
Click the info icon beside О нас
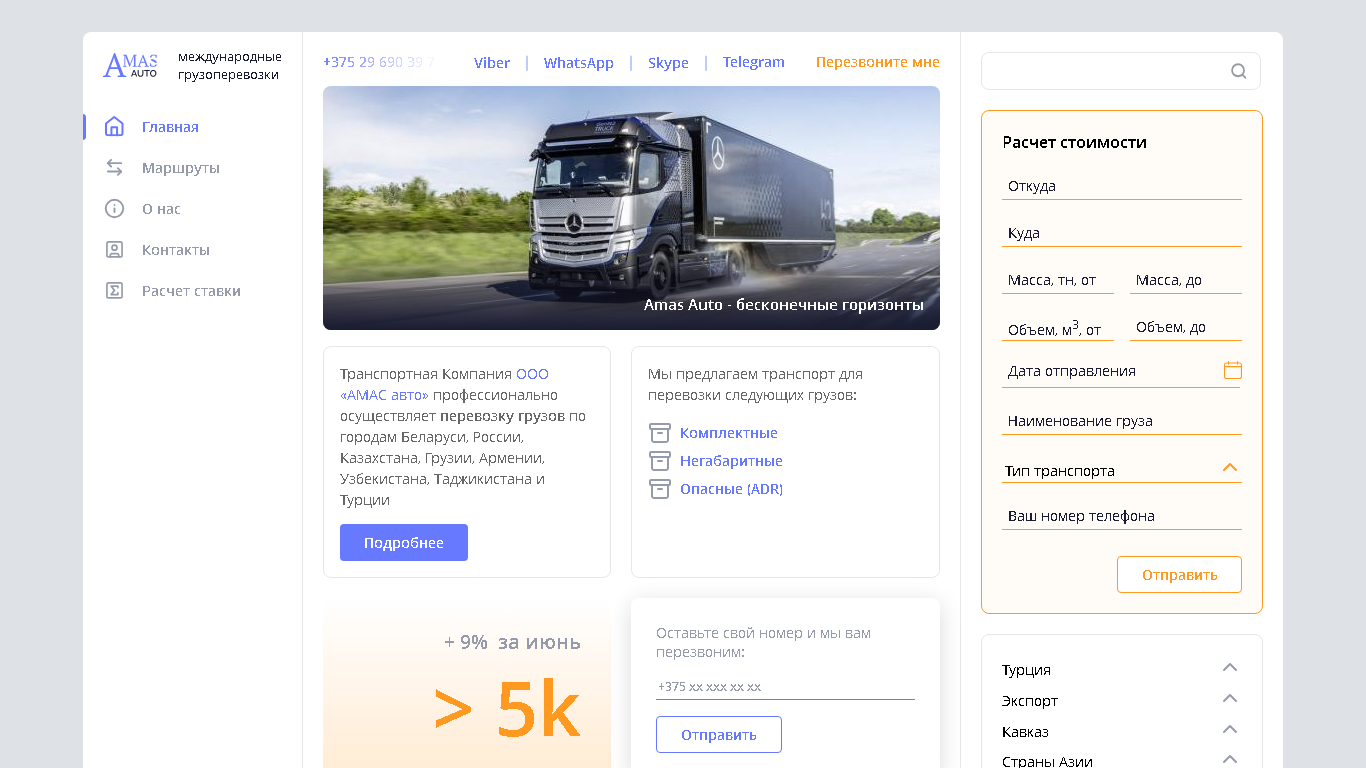(x=114, y=209)
